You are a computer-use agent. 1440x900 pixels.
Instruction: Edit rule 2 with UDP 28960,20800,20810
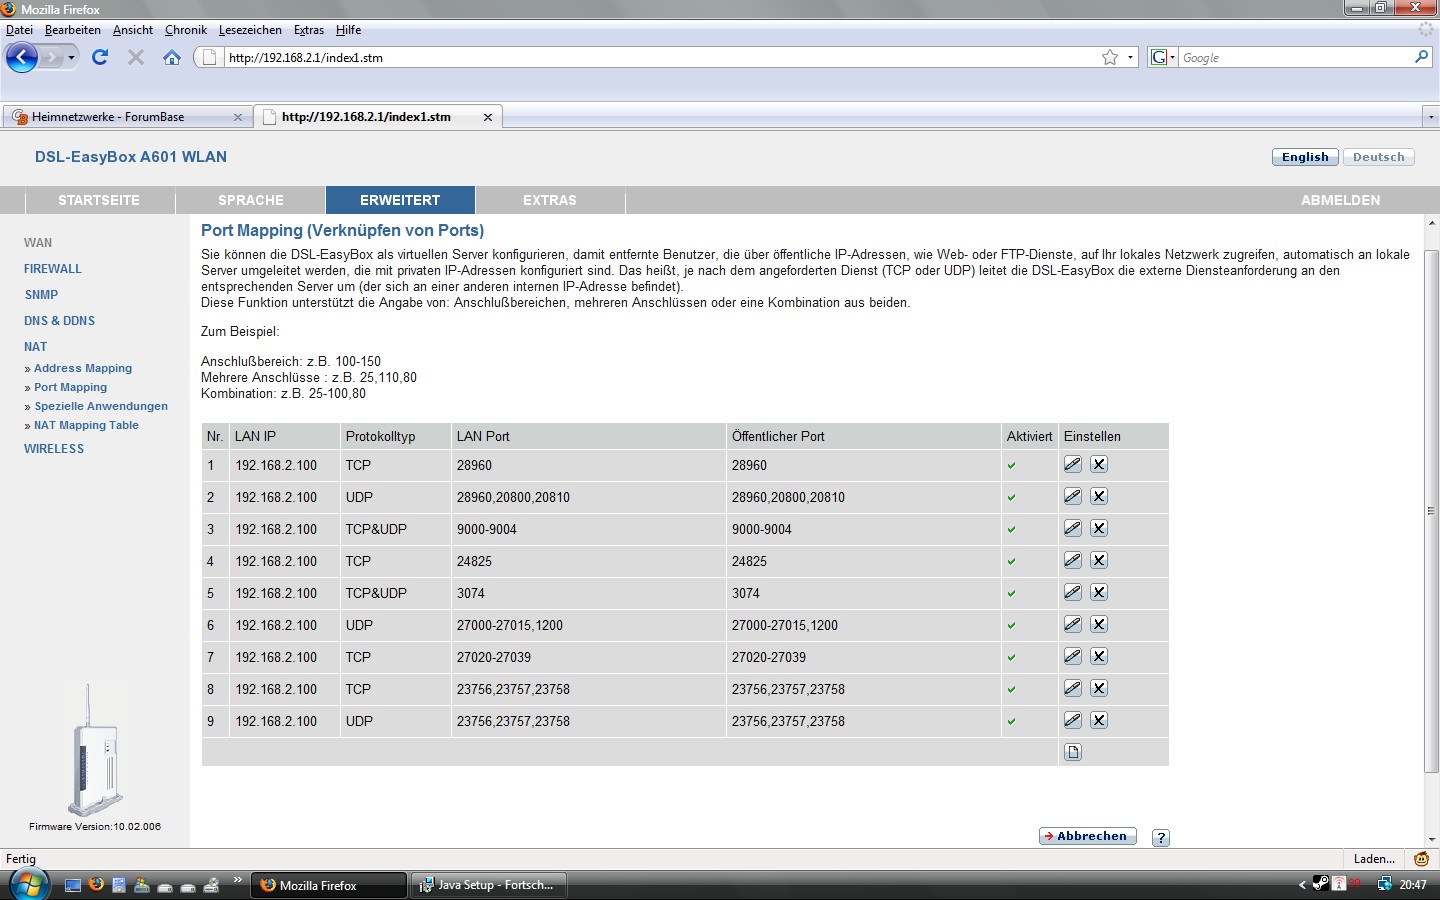tap(1073, 496)
